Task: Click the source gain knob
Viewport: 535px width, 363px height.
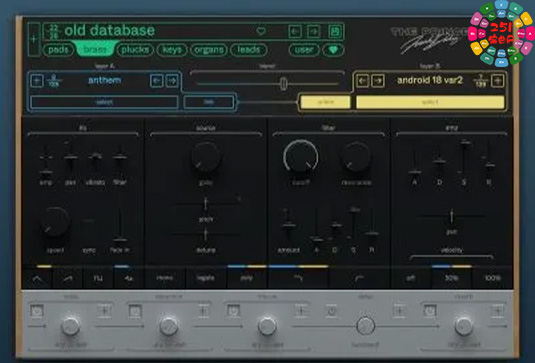Action: 206,157
